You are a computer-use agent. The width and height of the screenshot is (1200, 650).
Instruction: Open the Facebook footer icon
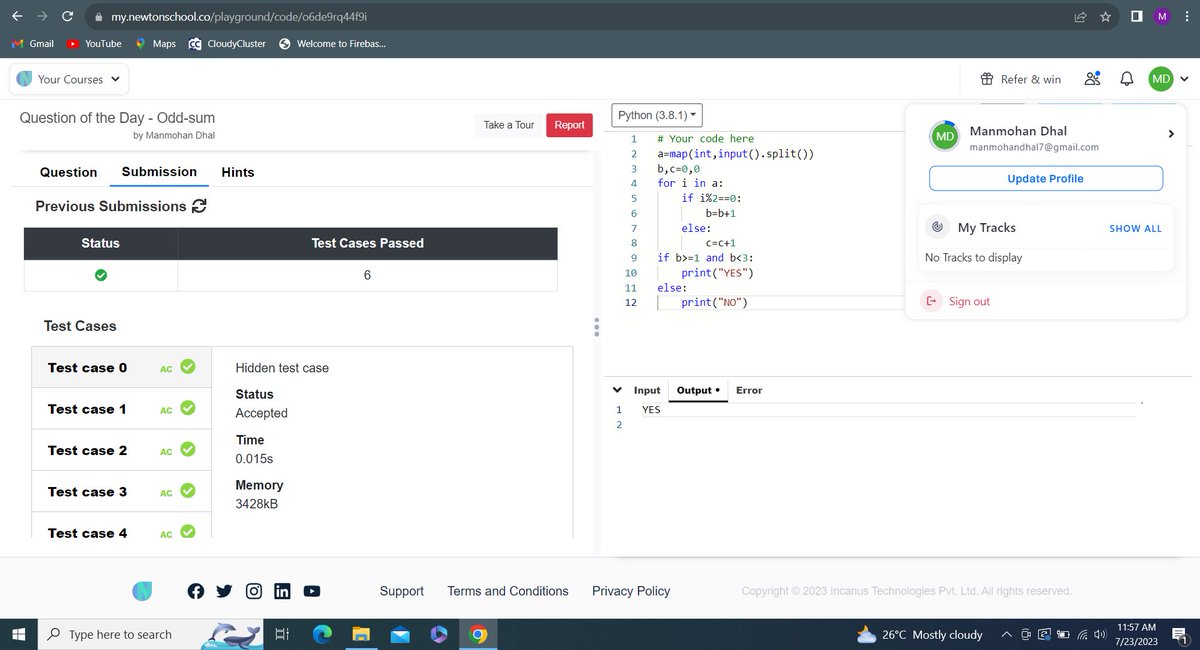(196, 591)
